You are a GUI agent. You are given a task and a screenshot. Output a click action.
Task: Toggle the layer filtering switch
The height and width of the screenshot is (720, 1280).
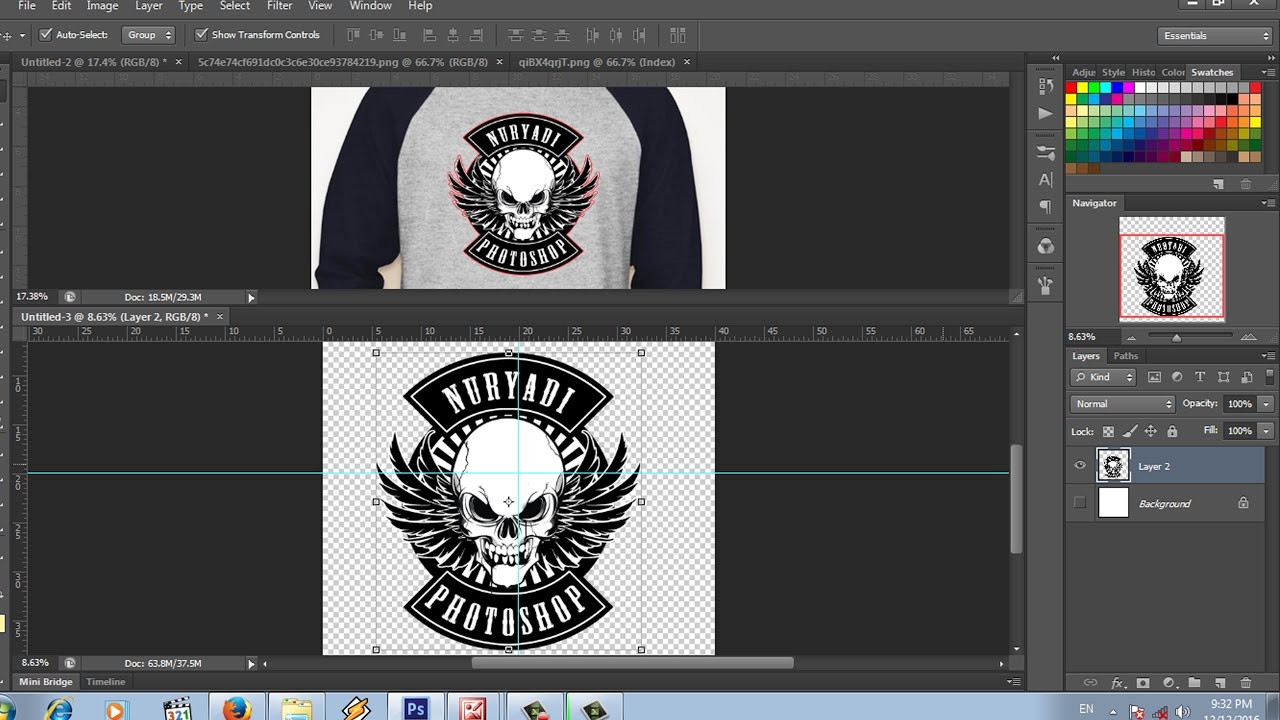point(1269,377)
